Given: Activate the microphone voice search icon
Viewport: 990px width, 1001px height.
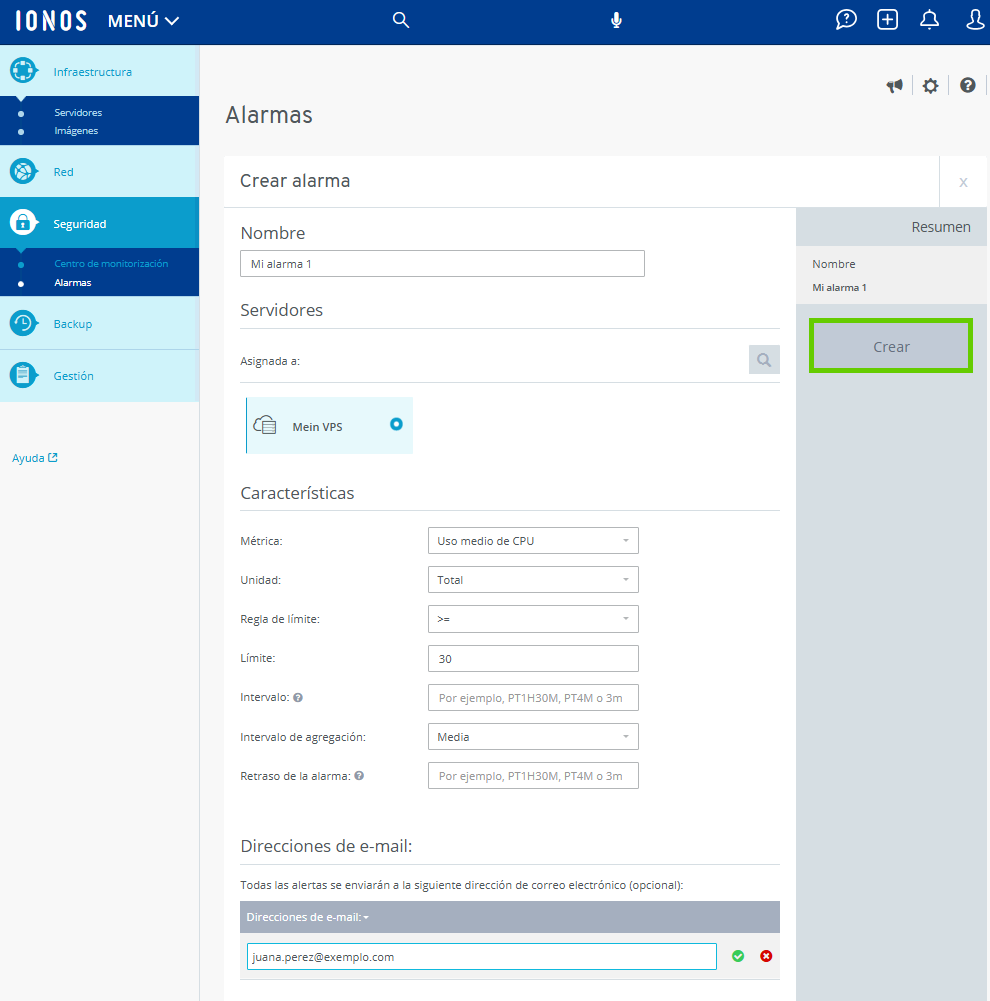Looking at the screenshot, I should tap(616, 19).
